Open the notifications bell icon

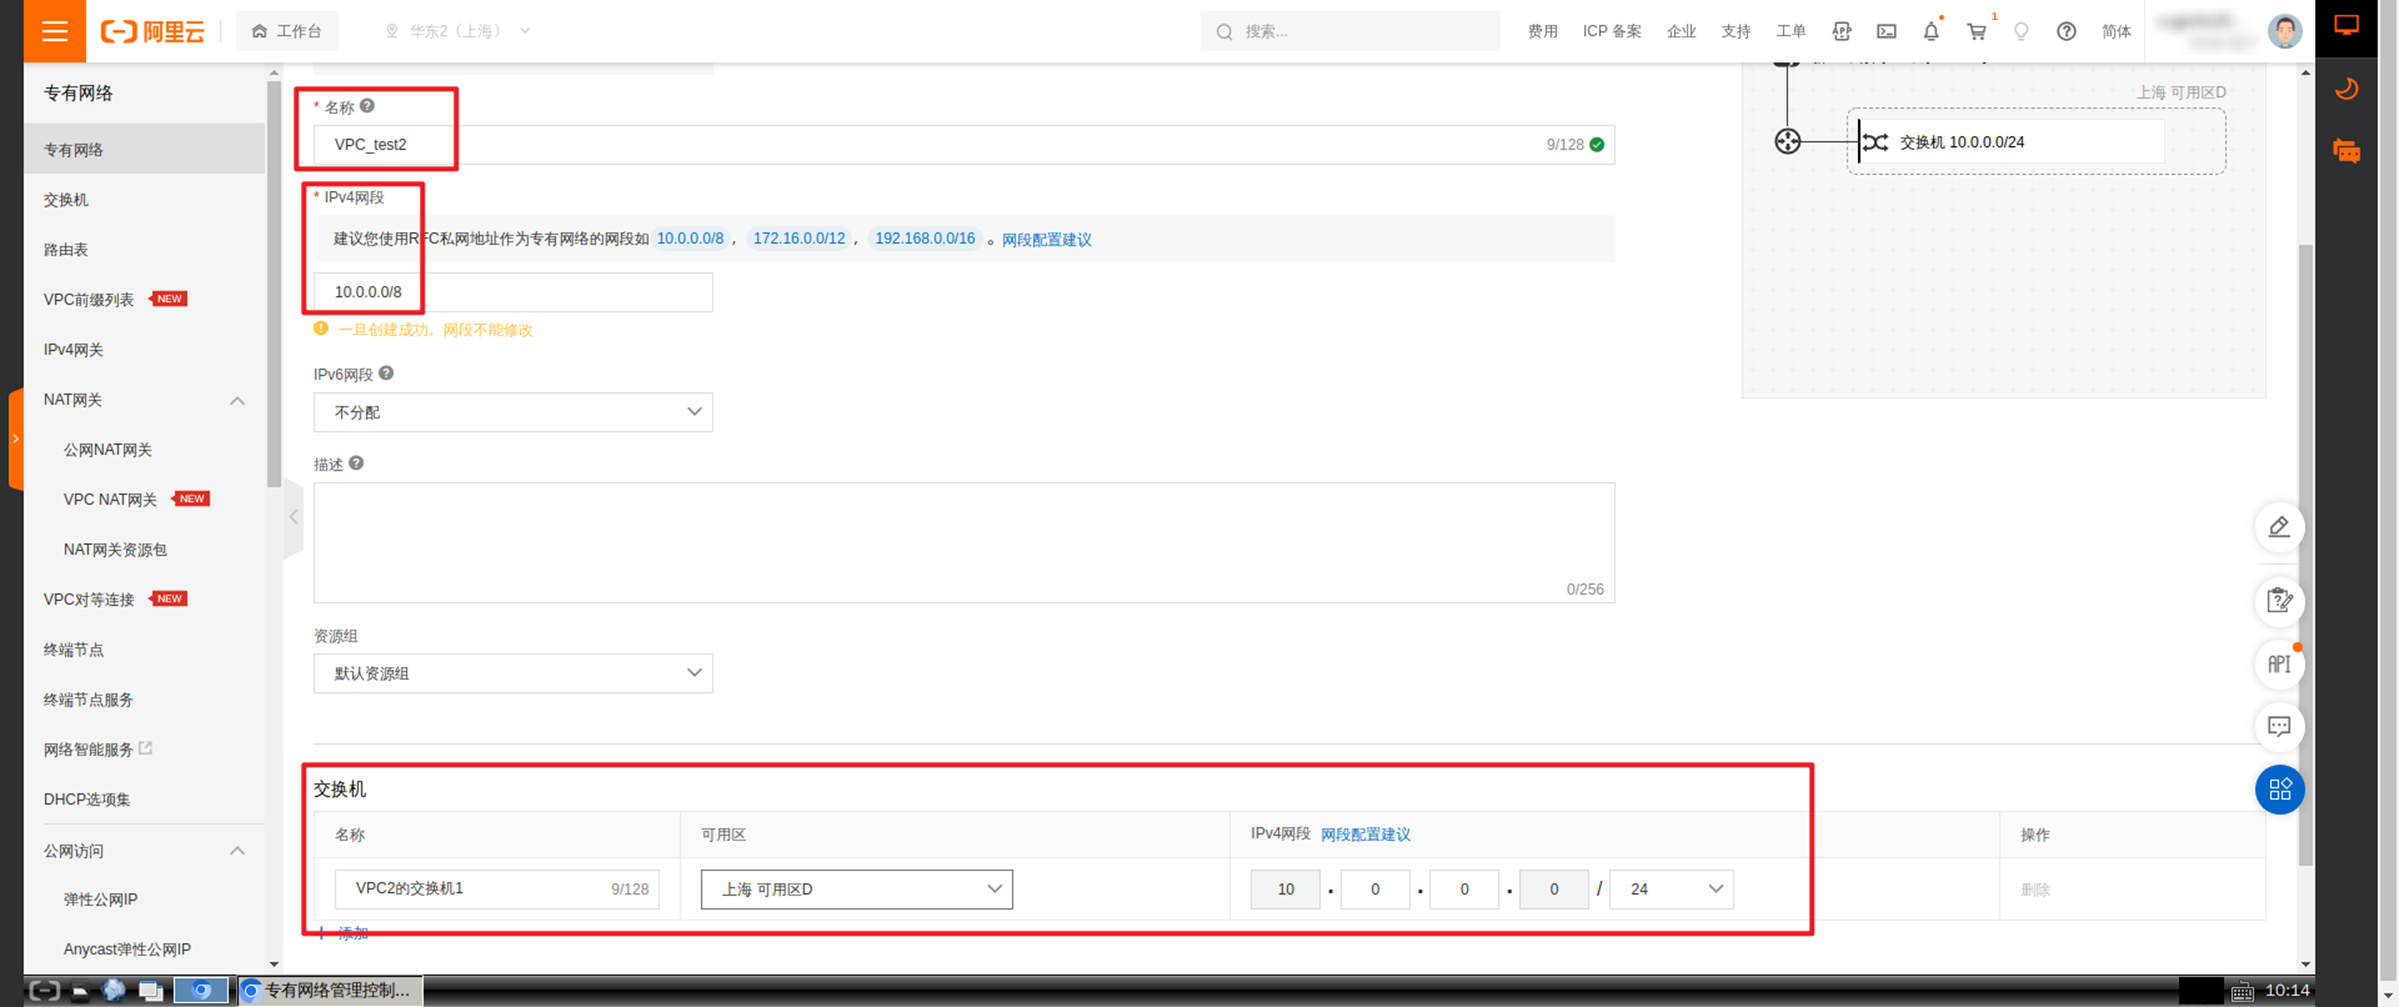click(1931, 31)
